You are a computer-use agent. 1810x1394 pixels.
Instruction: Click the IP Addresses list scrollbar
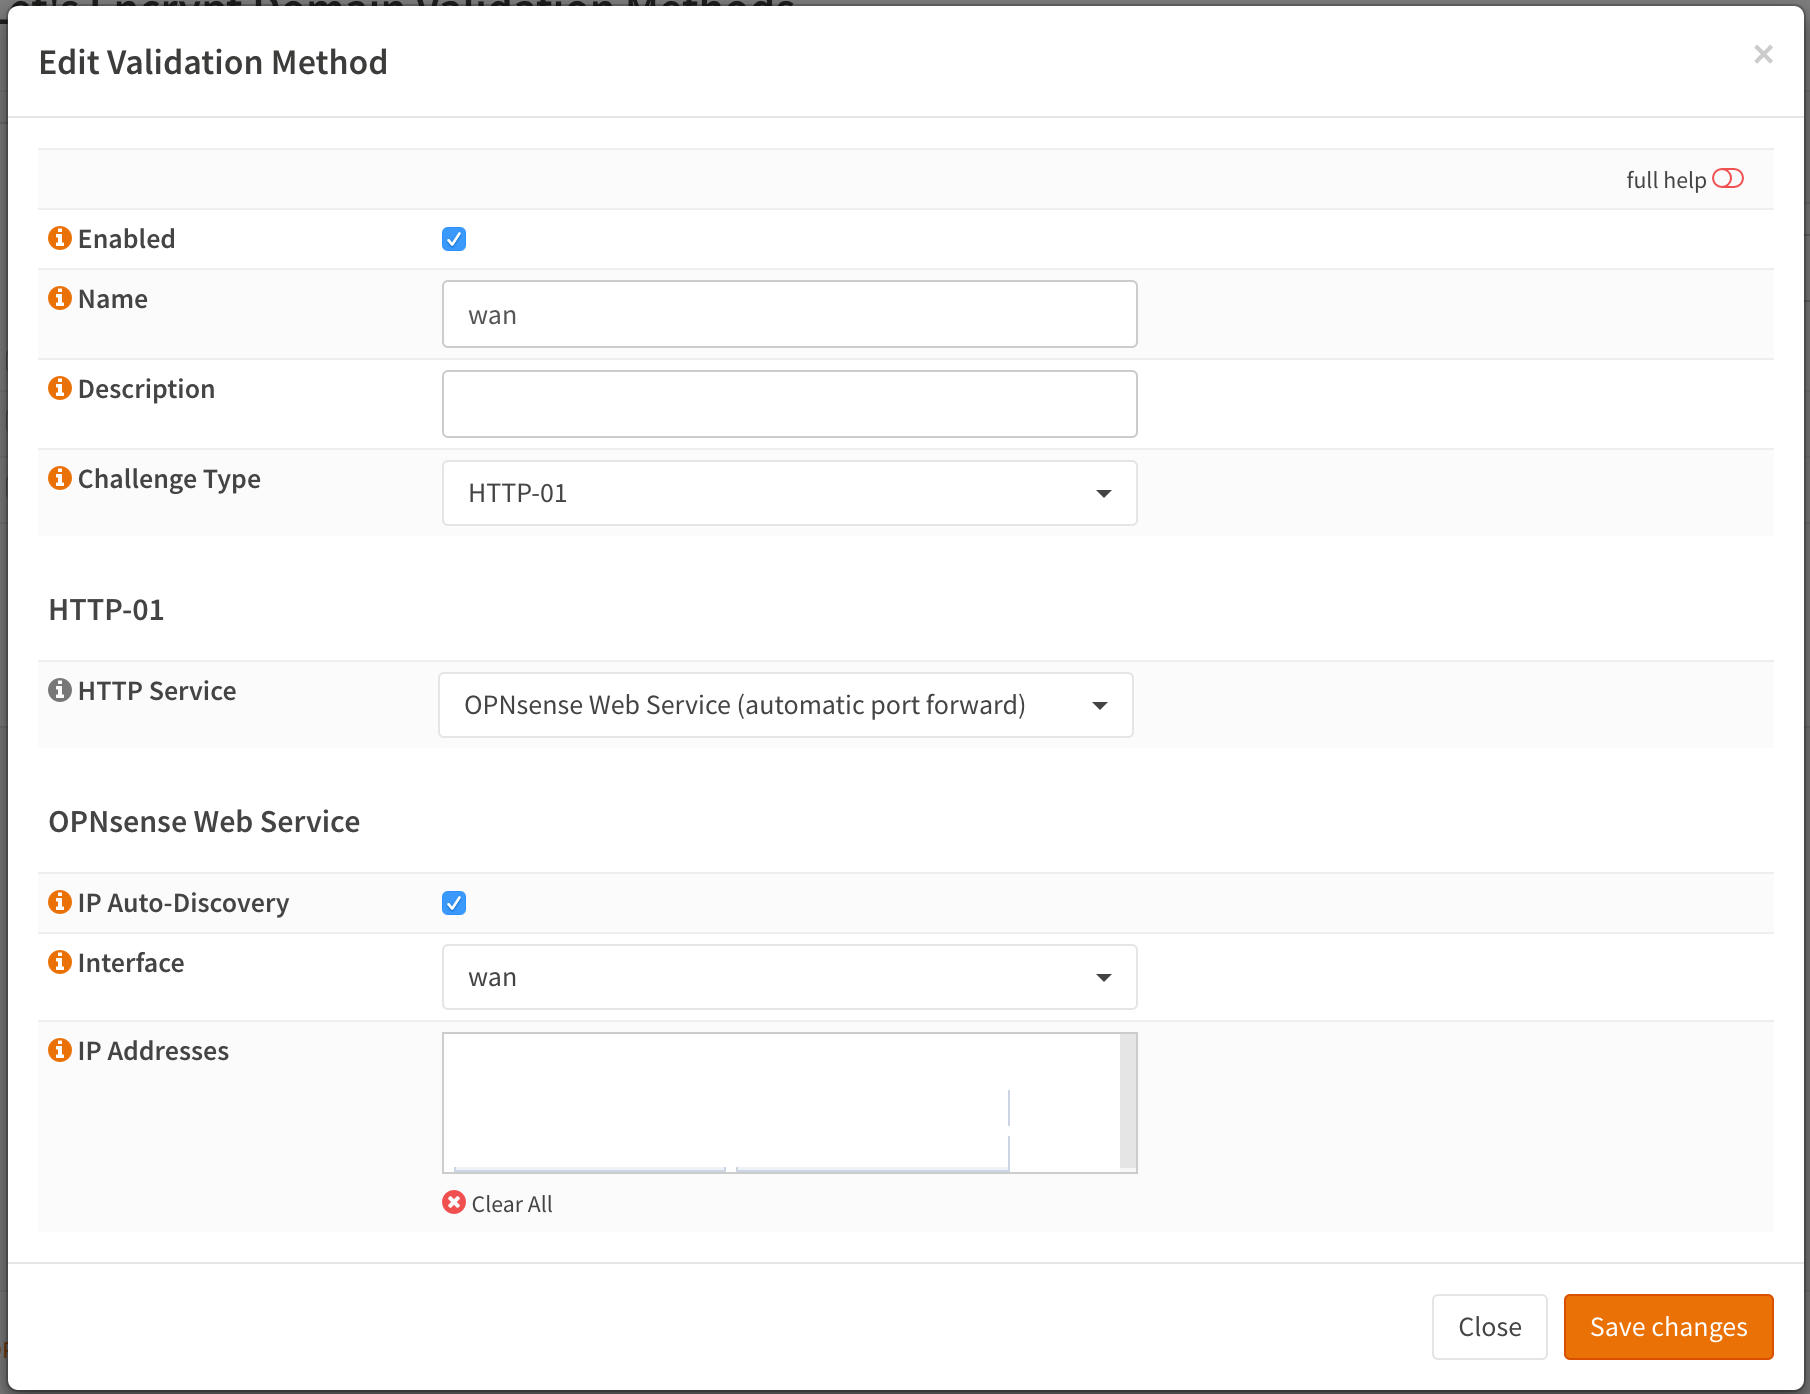pyautogui.click(x=1126, y=1100)
